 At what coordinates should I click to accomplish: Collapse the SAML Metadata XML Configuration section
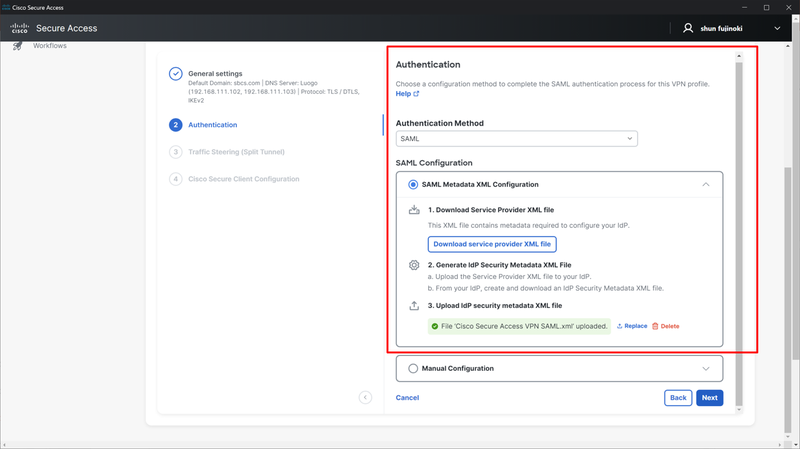click(706, 185)
